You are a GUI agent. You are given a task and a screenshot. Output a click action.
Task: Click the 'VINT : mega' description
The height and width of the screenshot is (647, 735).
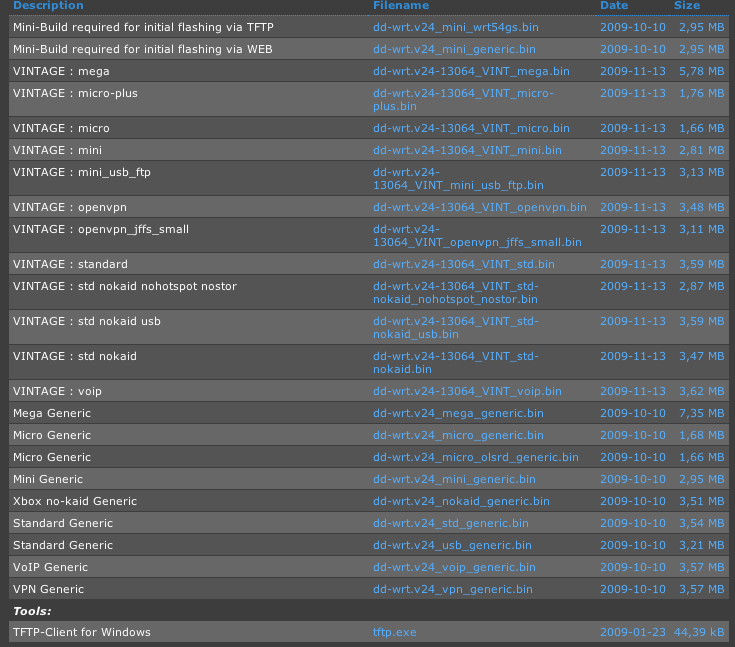coord(61,71)
